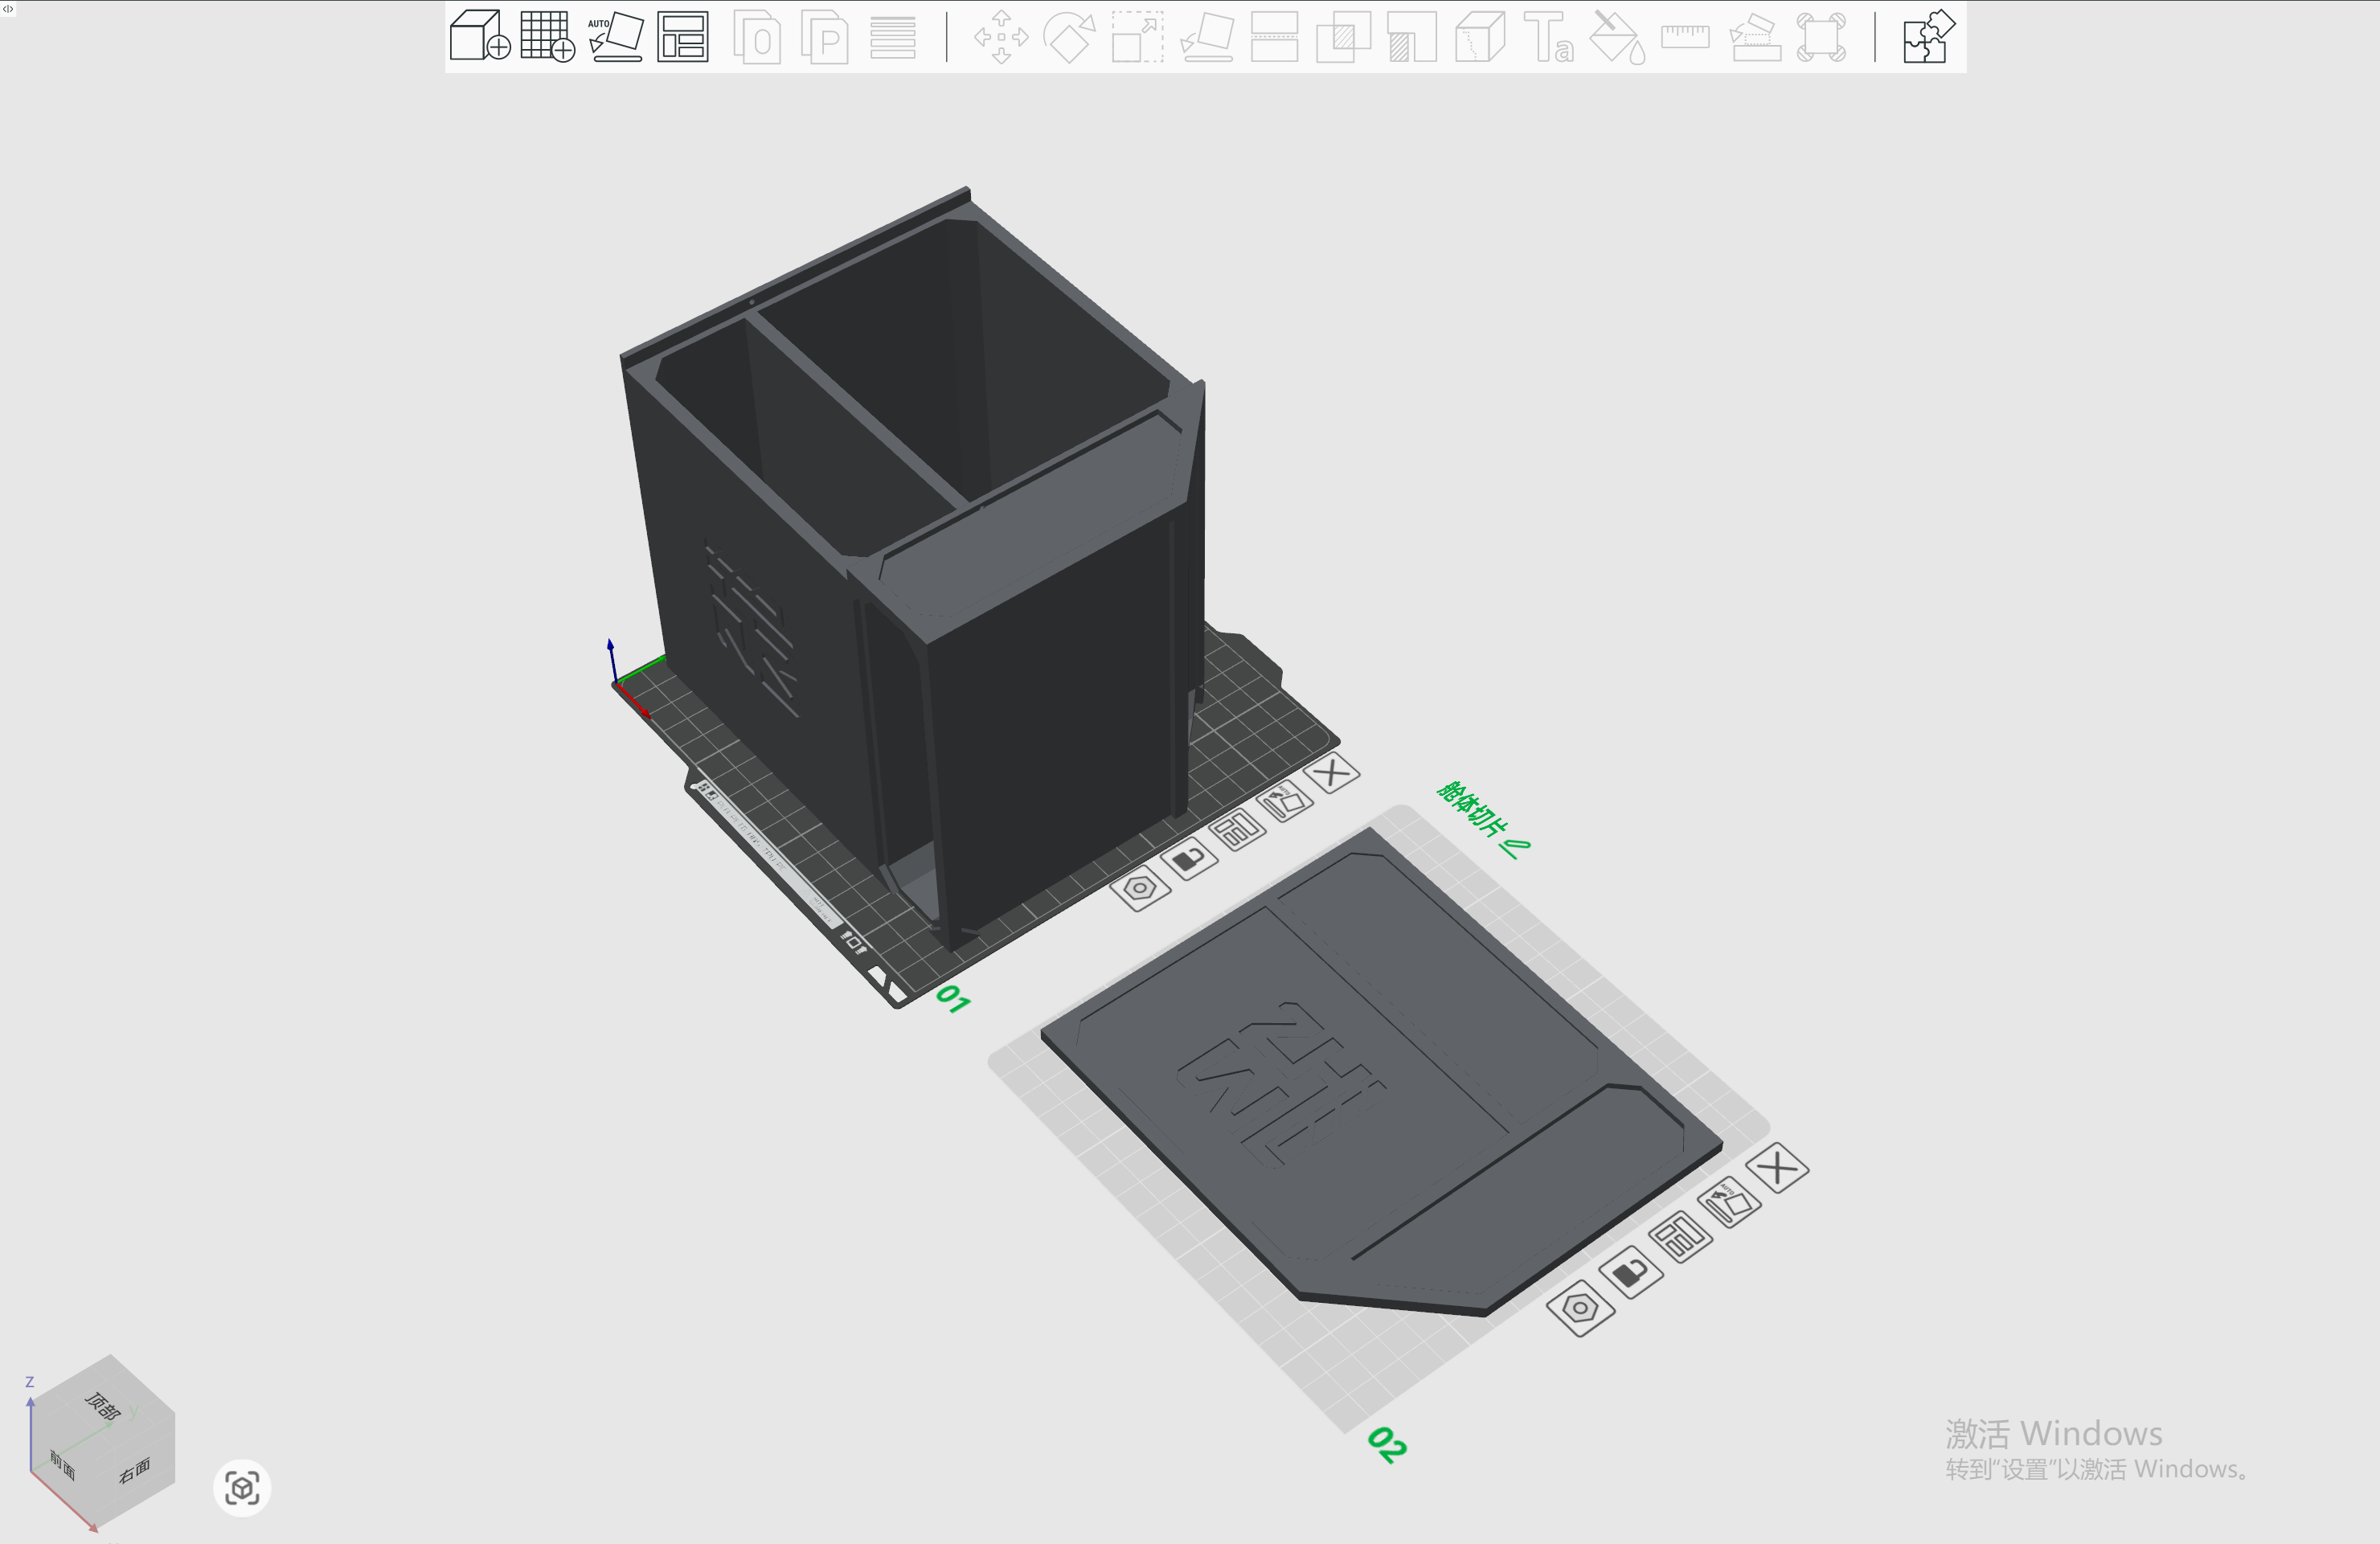Viewport: 2380px width, 1544px height.
Task: Open Variable layer height tool
Action: pyautogui.click(x=893, y=38)
